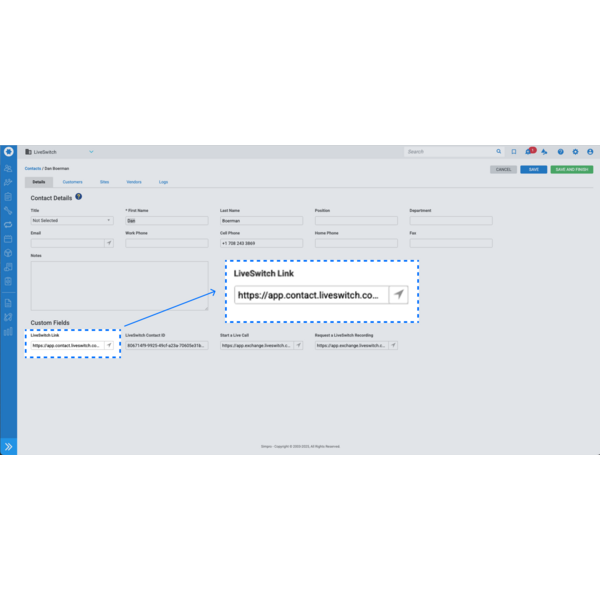Switch to the Logs tab
The width and height of the screenshot is (600, 600).
(x=163, y=182)
